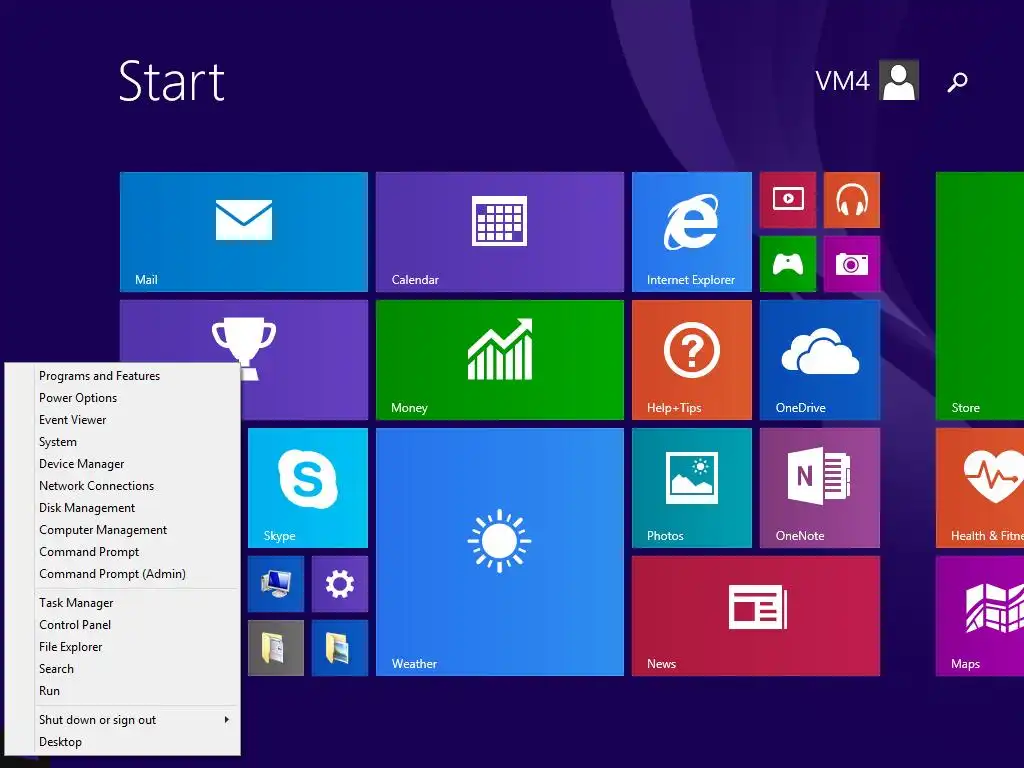This screenshot has height=768, width=1024.
Task: Open the Maps tile
Action: [980, 616]
